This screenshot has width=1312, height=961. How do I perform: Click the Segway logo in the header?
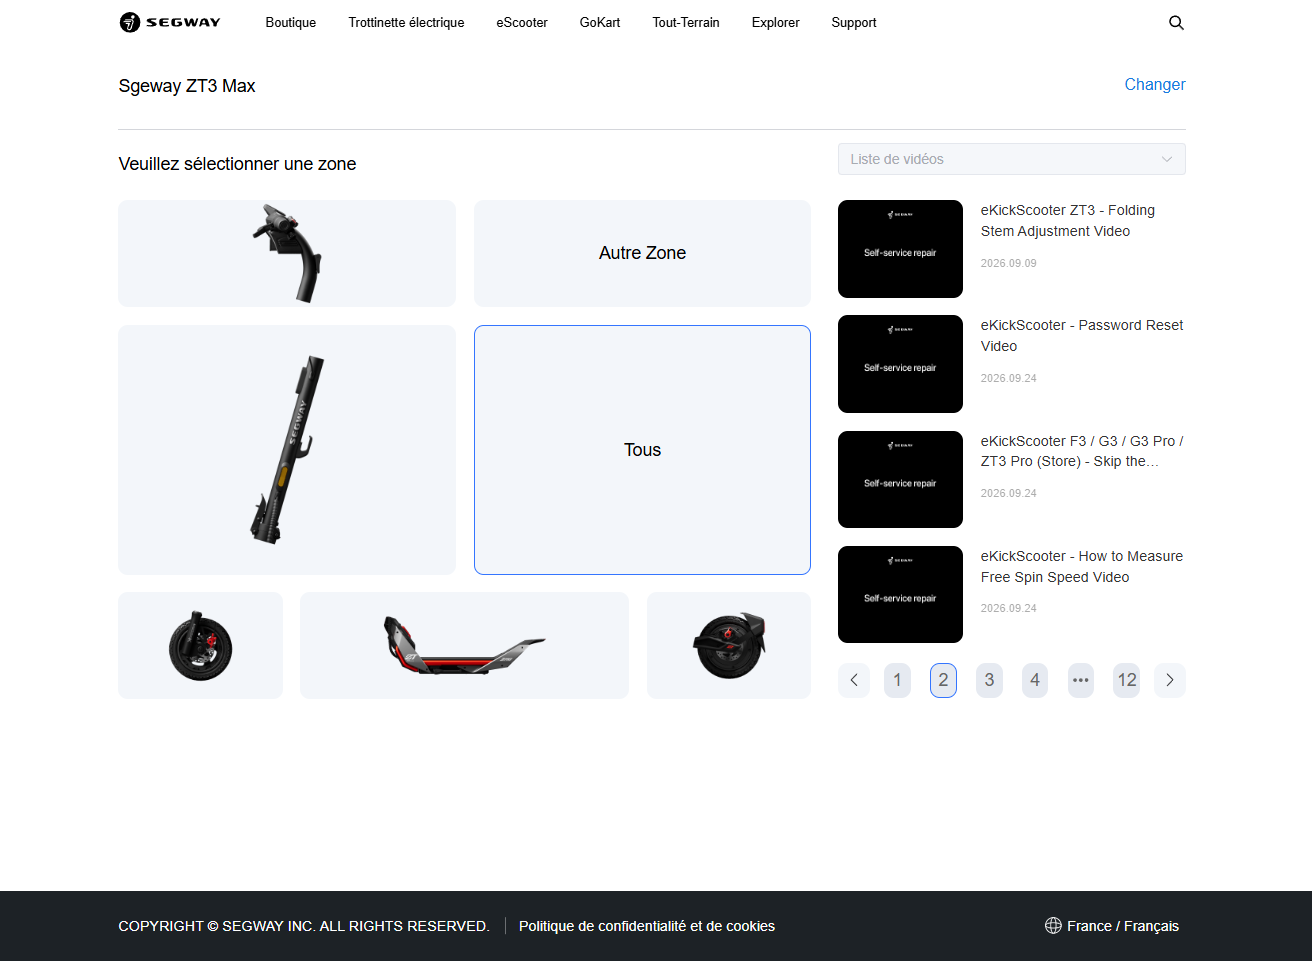click(x=170, y=22)
